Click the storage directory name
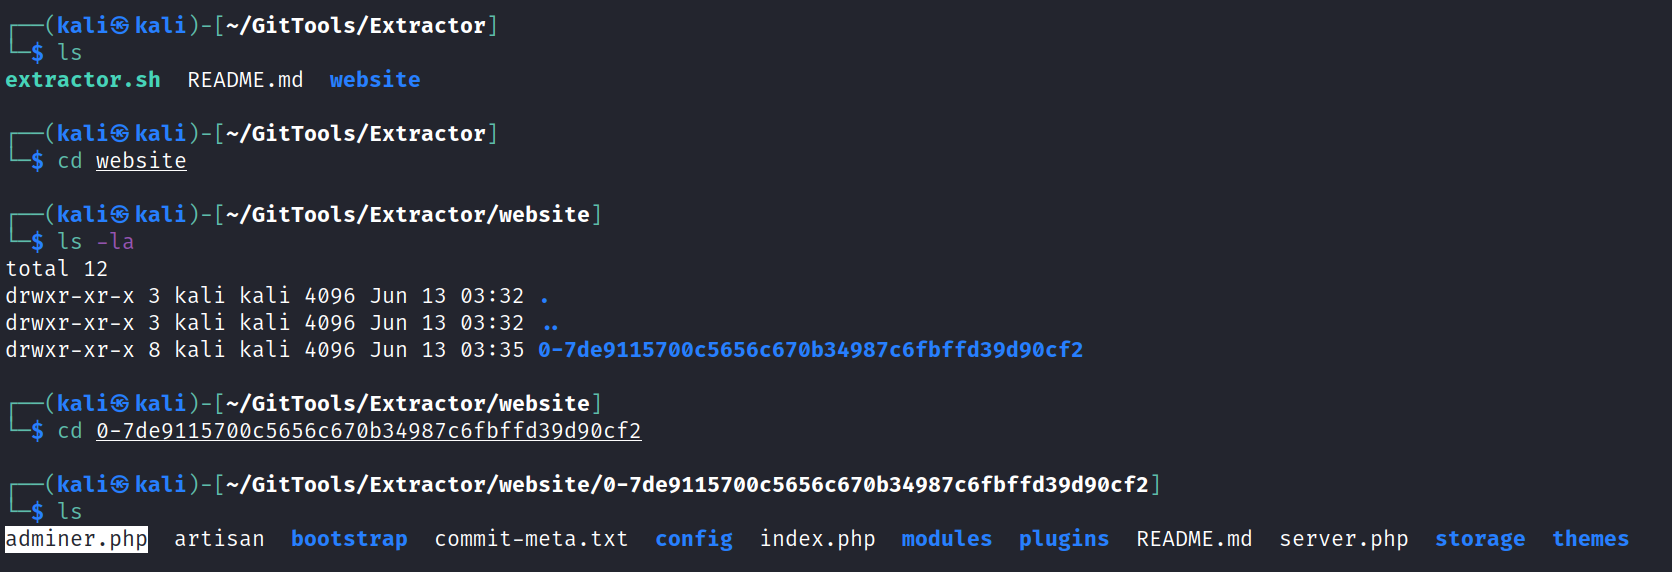Screen dimensions: 1672x572 point(1480,539)
